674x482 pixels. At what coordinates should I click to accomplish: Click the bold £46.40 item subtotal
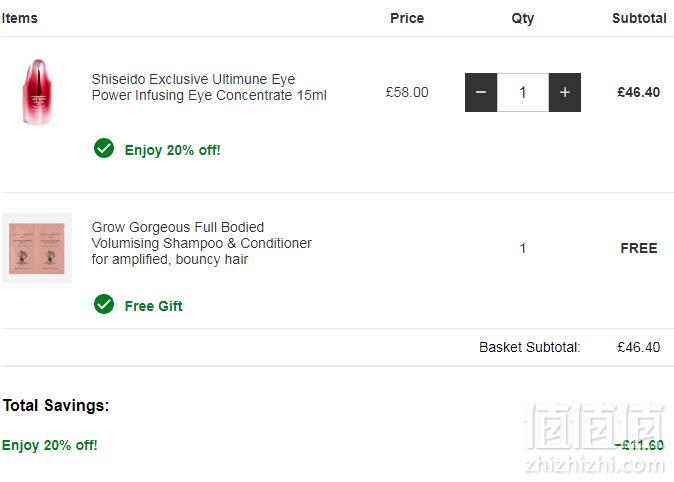639,92
